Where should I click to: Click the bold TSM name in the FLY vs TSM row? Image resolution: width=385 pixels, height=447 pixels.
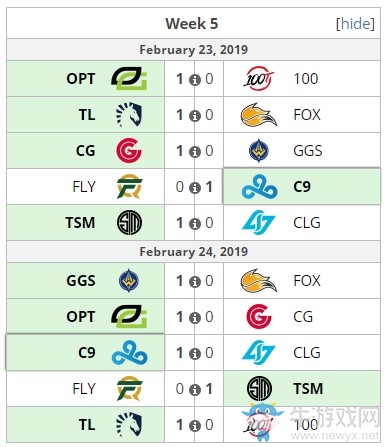pyautogui.click(x=308, y=389)
